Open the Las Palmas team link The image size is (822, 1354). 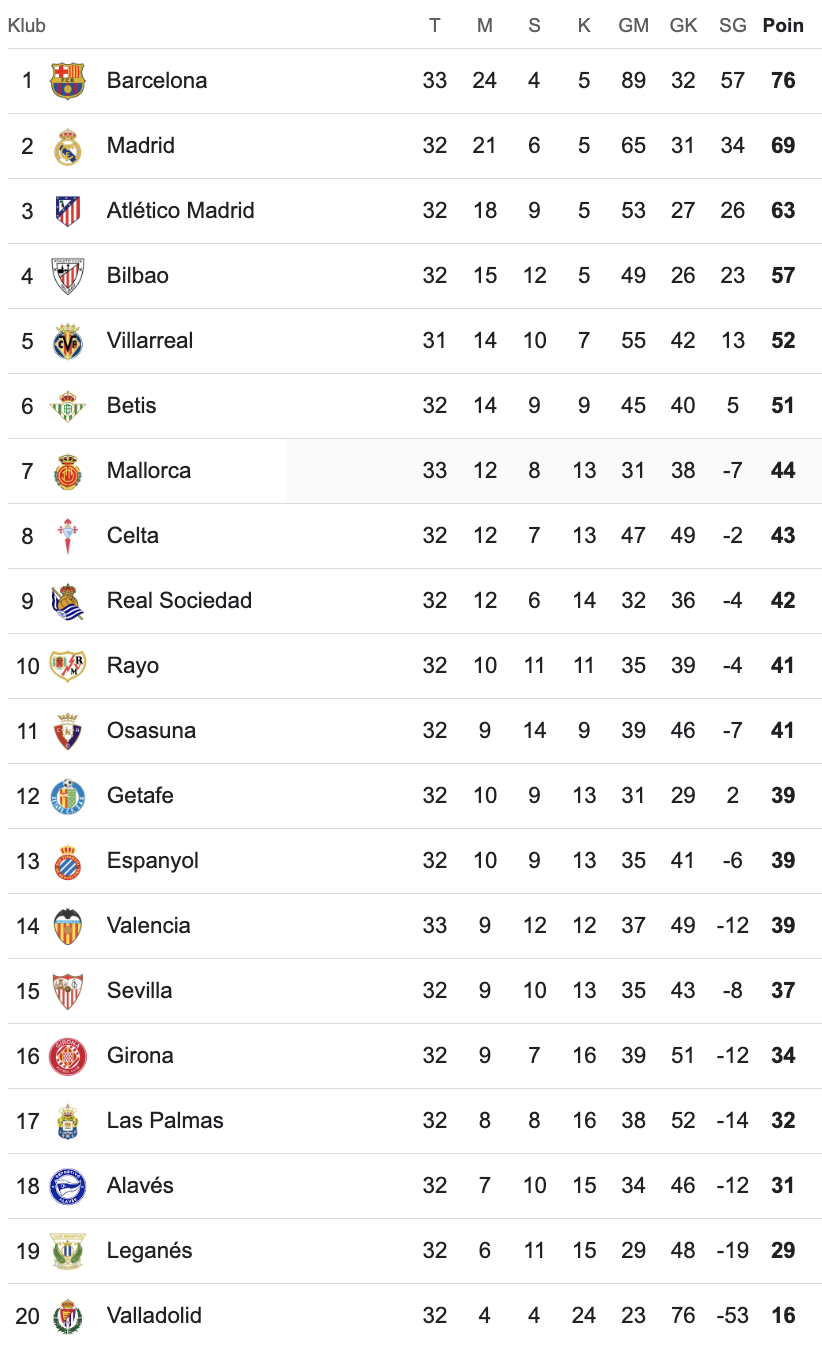165,1121
